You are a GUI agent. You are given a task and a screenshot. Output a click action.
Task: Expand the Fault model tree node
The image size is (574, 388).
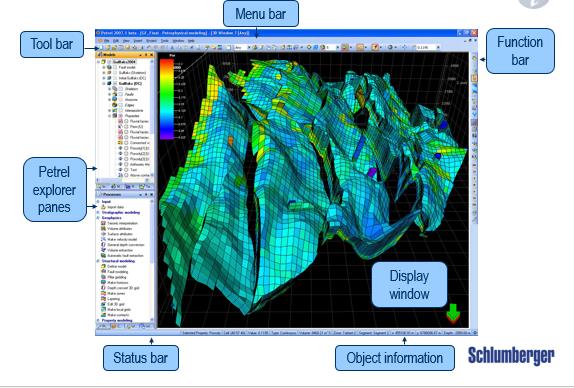(x=104, y=67)
